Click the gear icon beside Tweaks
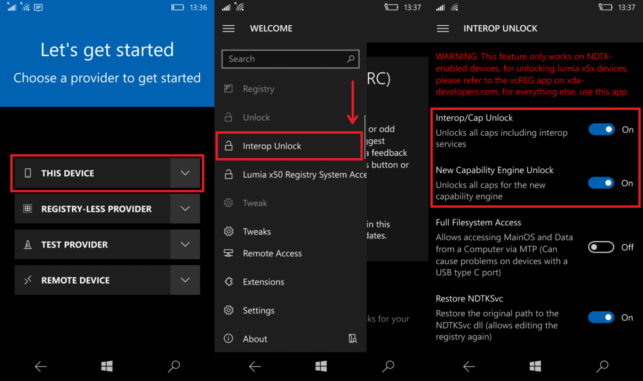This screenshot has width=643, height=381. pos(228,231)
